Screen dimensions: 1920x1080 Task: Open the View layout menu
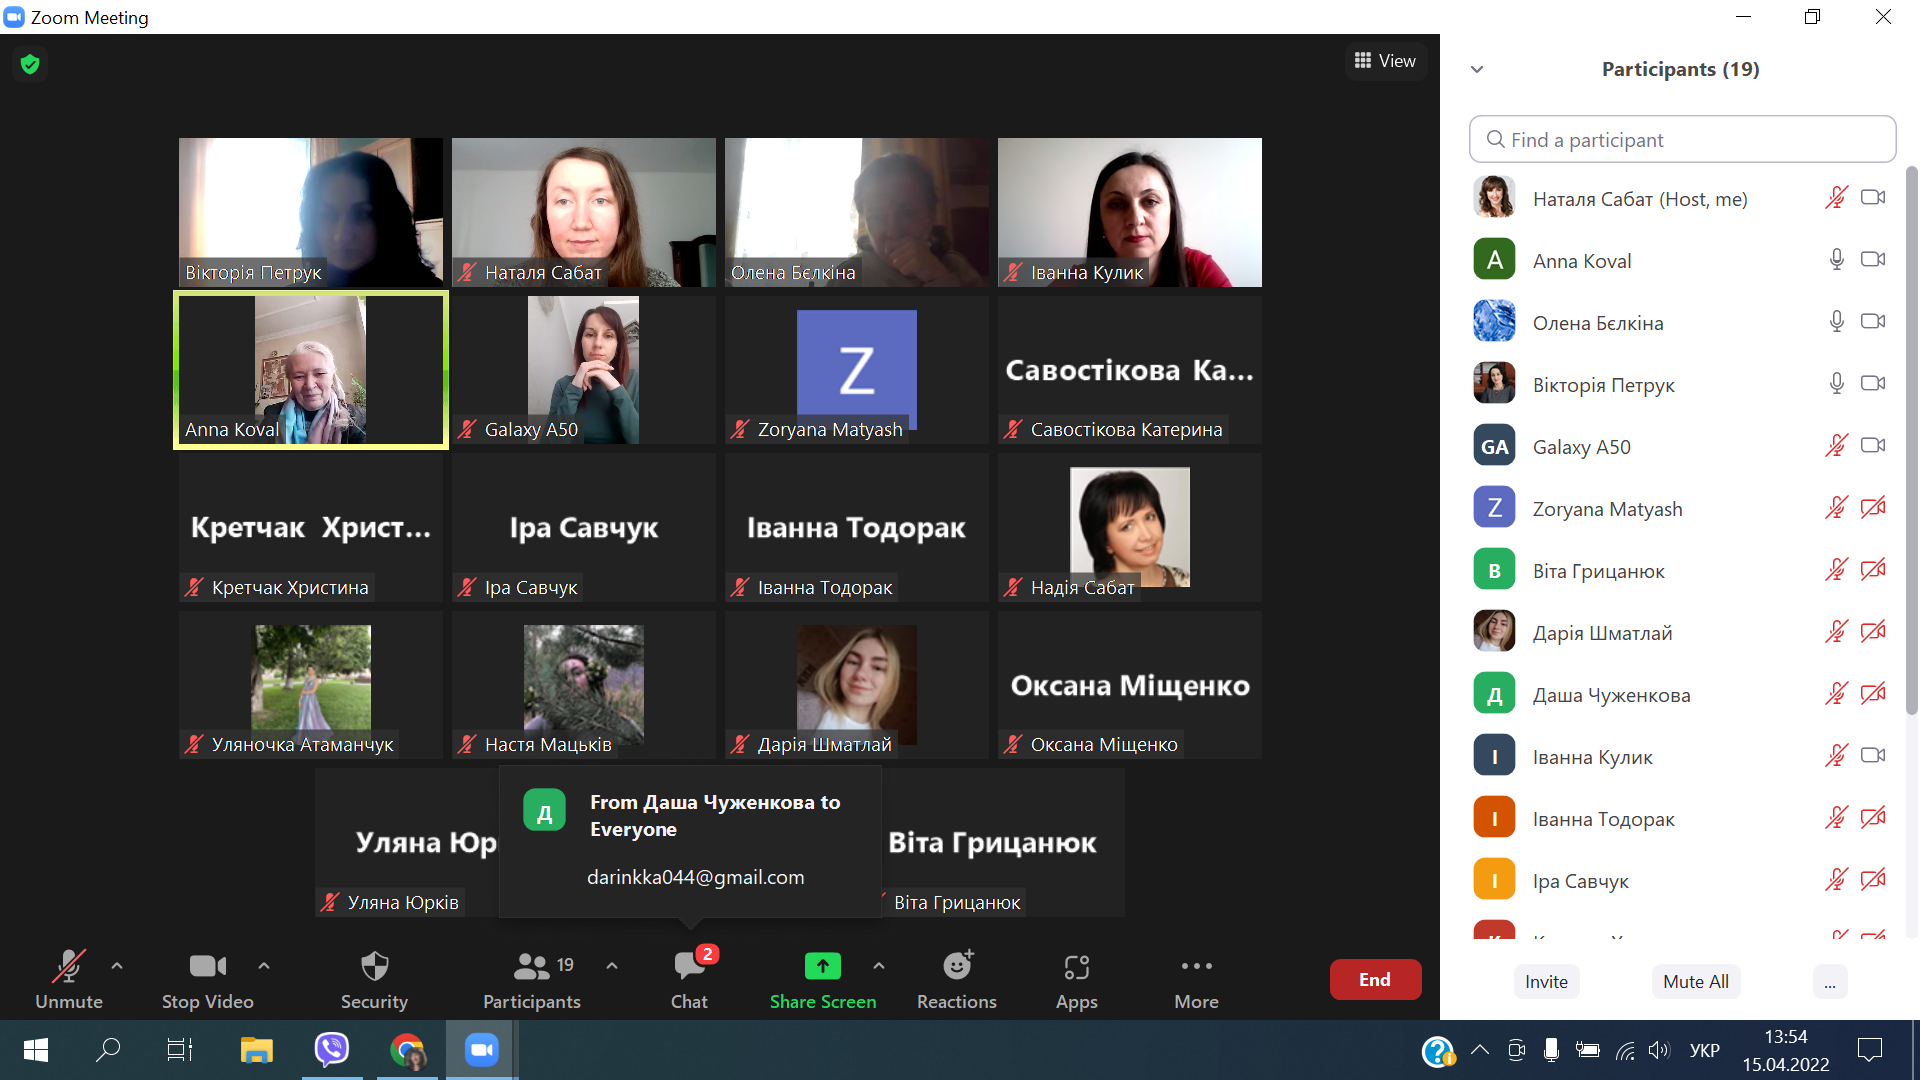[1385, 61]
